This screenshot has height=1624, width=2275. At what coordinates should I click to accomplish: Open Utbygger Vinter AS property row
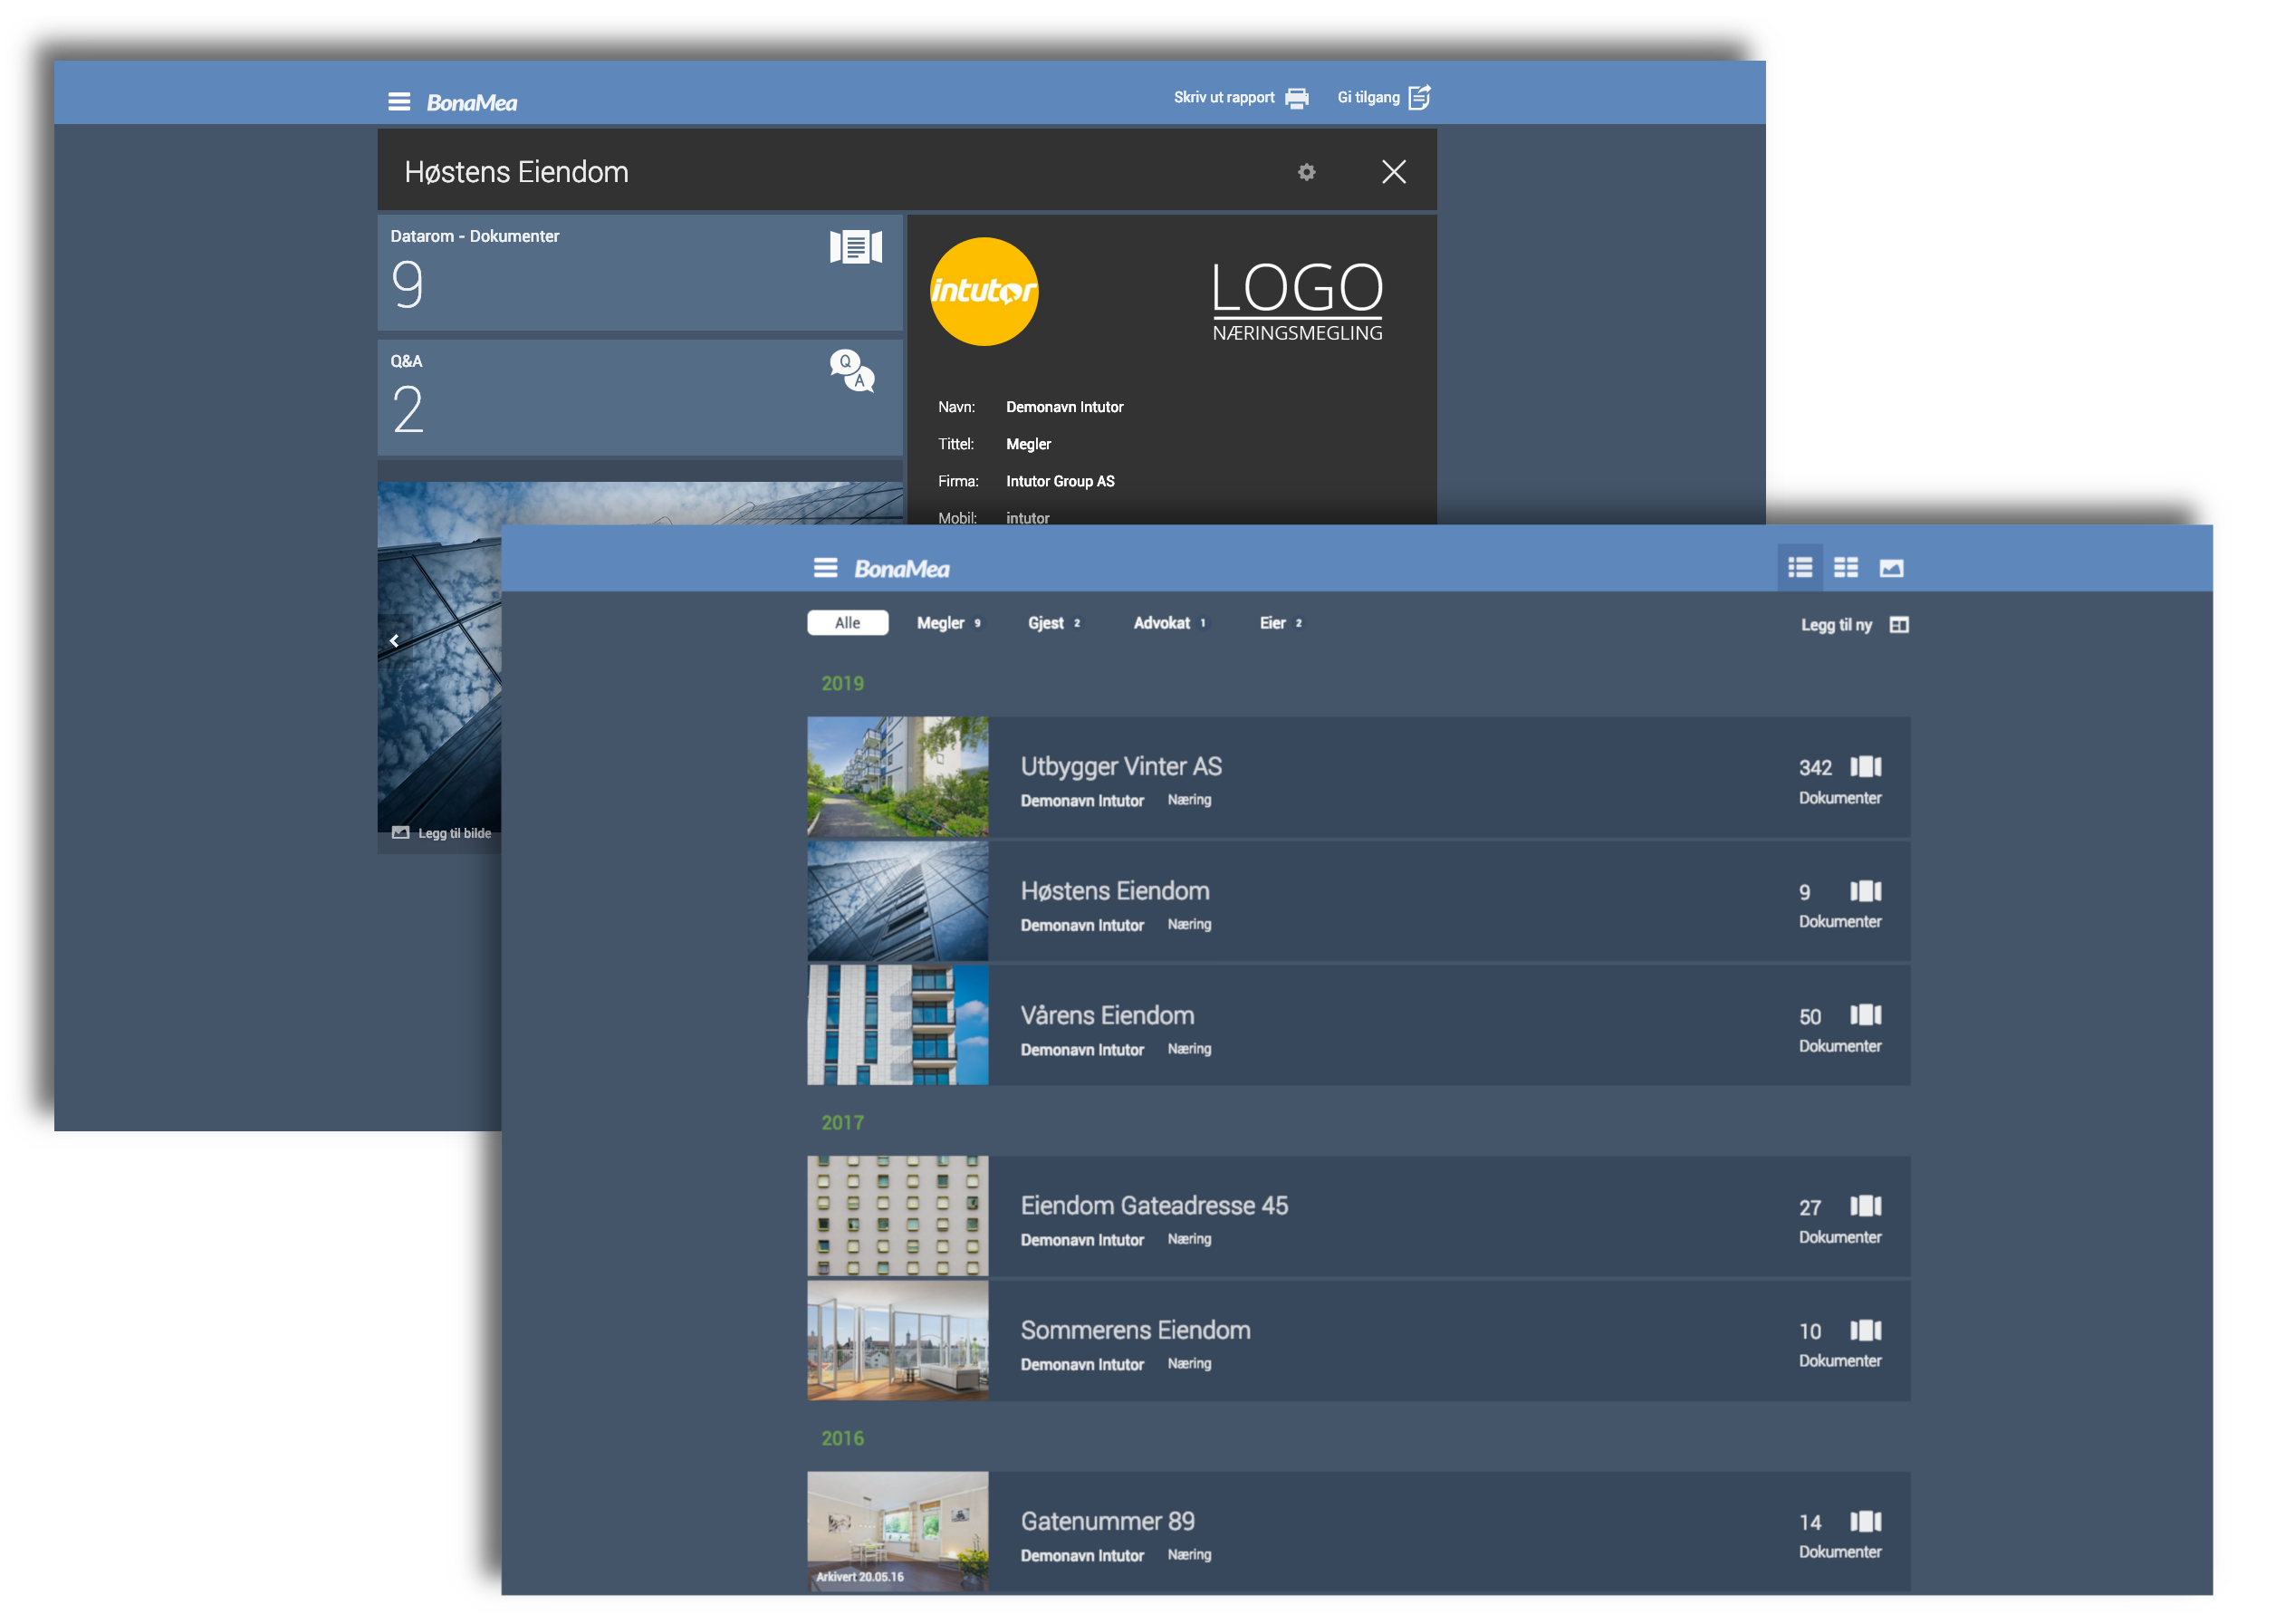pos(1120,767)
